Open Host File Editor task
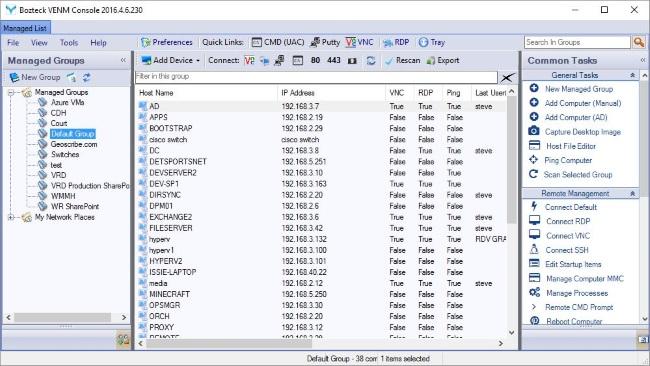650x366 pixels. coord(571,146)
